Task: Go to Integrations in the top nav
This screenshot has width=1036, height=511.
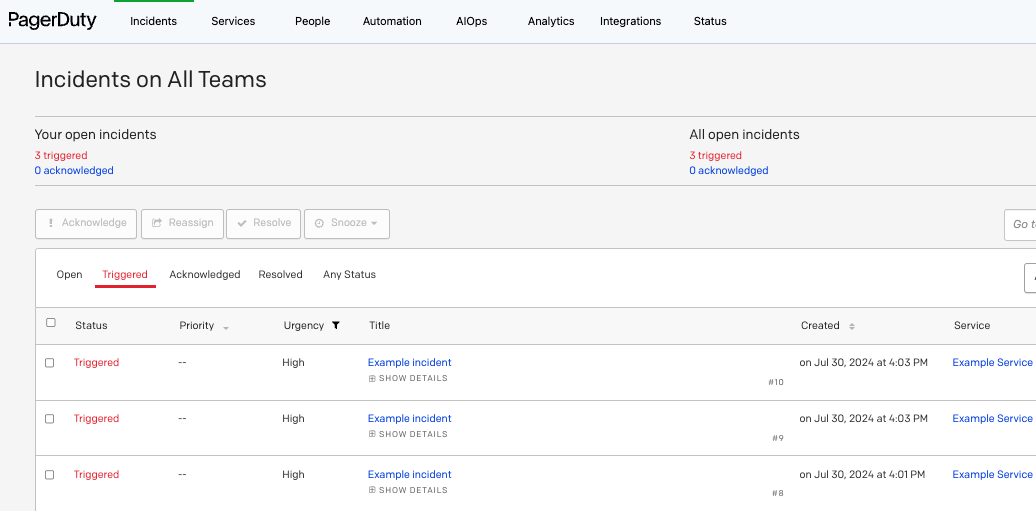Action: (630, 21)
